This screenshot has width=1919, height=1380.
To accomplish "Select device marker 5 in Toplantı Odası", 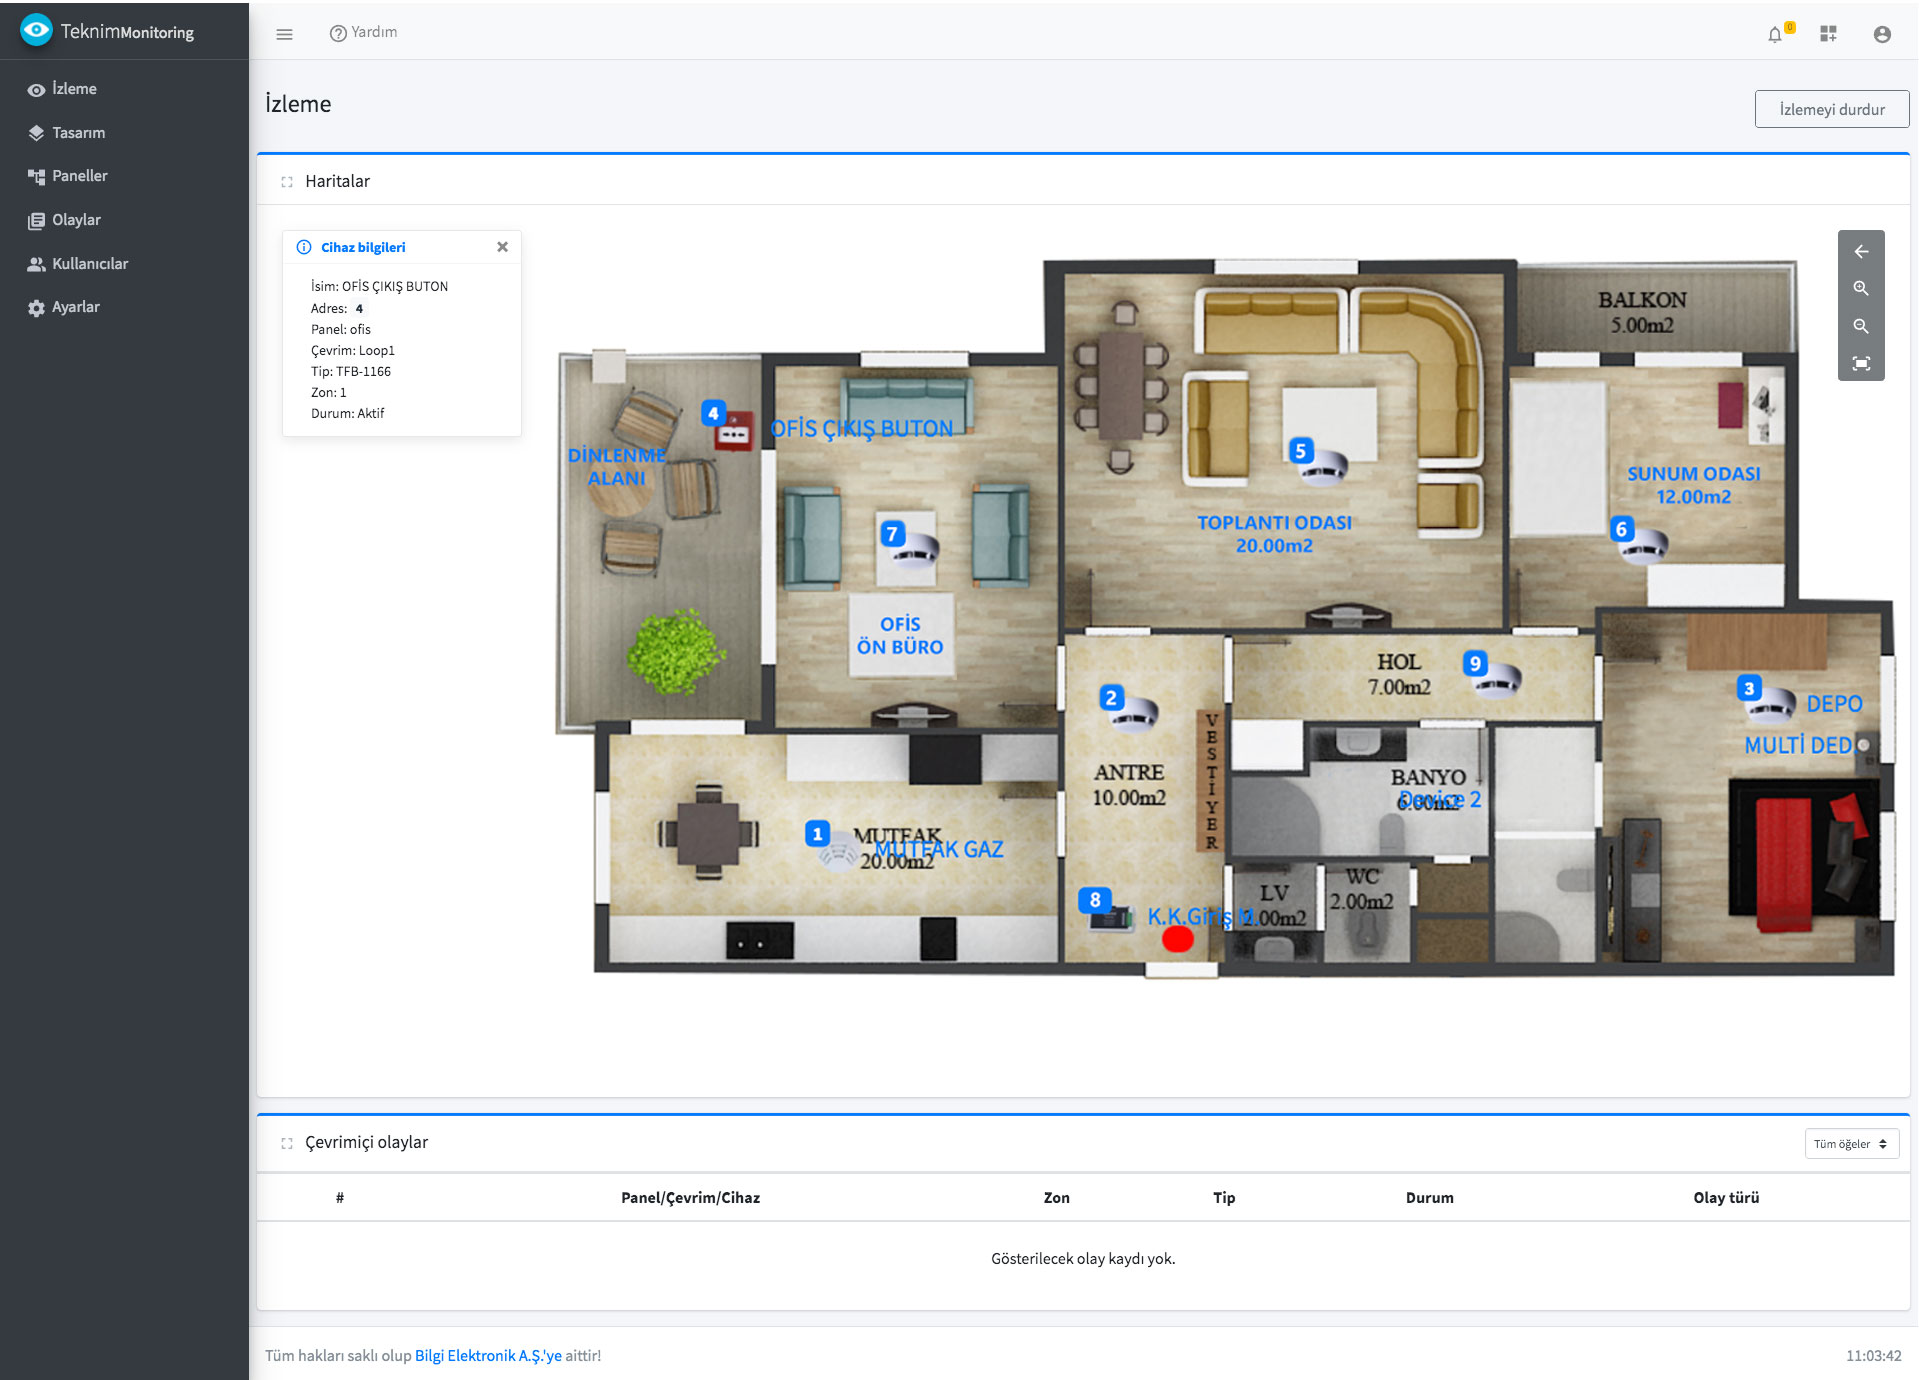I will coord(1300,452).
